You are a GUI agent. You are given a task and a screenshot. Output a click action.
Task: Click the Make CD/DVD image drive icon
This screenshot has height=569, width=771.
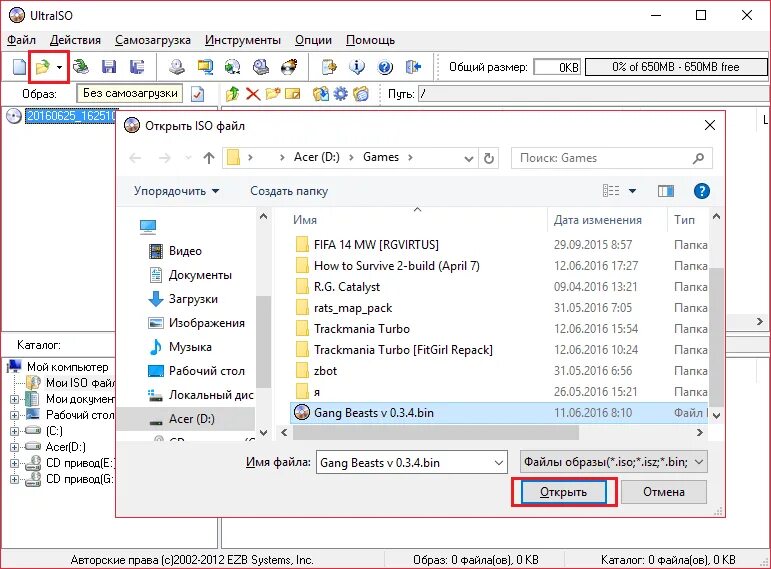point(177,66)
